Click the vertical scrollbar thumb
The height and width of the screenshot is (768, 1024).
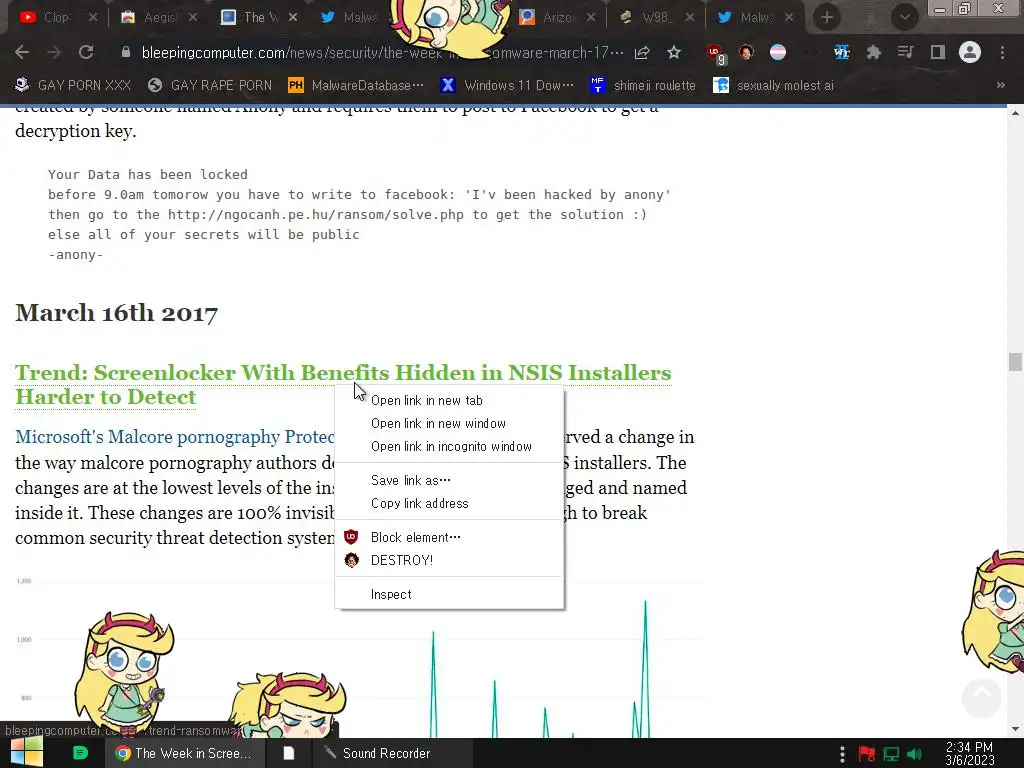coord(1015,361)
